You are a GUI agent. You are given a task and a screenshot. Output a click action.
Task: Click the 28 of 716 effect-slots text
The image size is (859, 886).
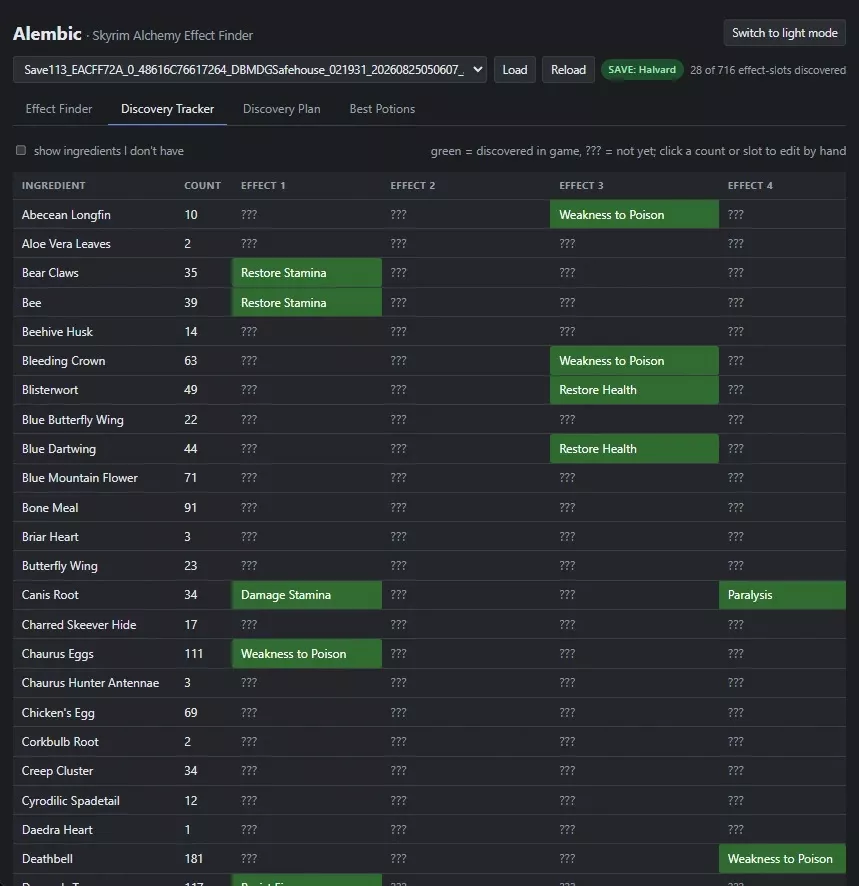click(x=768, y=70)
